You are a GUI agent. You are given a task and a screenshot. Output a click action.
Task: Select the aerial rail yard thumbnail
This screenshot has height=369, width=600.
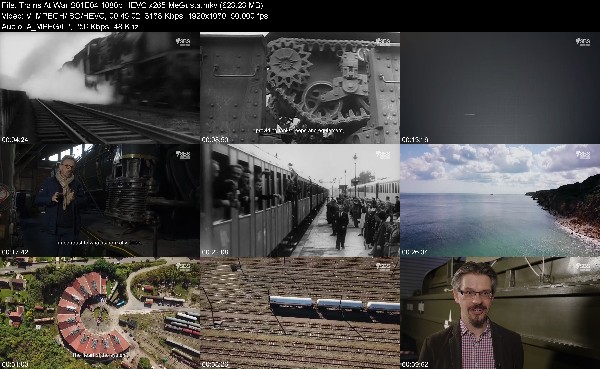tap(300, 313)
